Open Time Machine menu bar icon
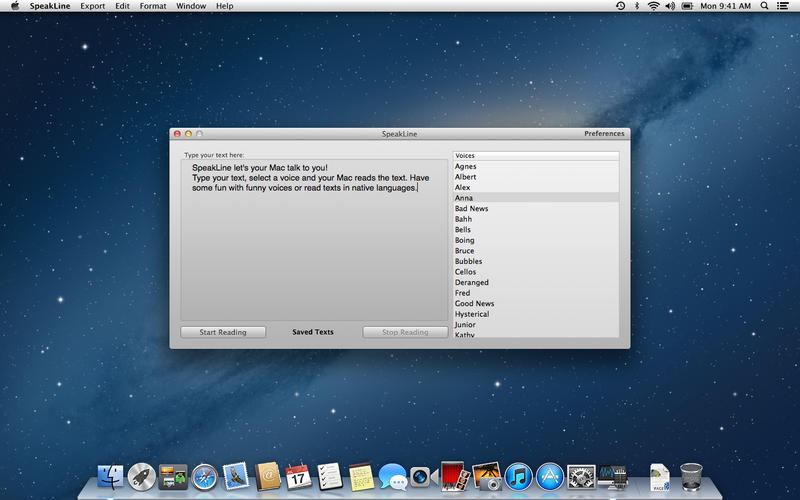 pos(620,6)
